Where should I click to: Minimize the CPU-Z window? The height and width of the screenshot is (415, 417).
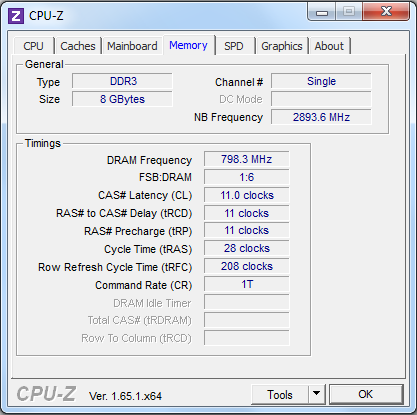point(322,13)
